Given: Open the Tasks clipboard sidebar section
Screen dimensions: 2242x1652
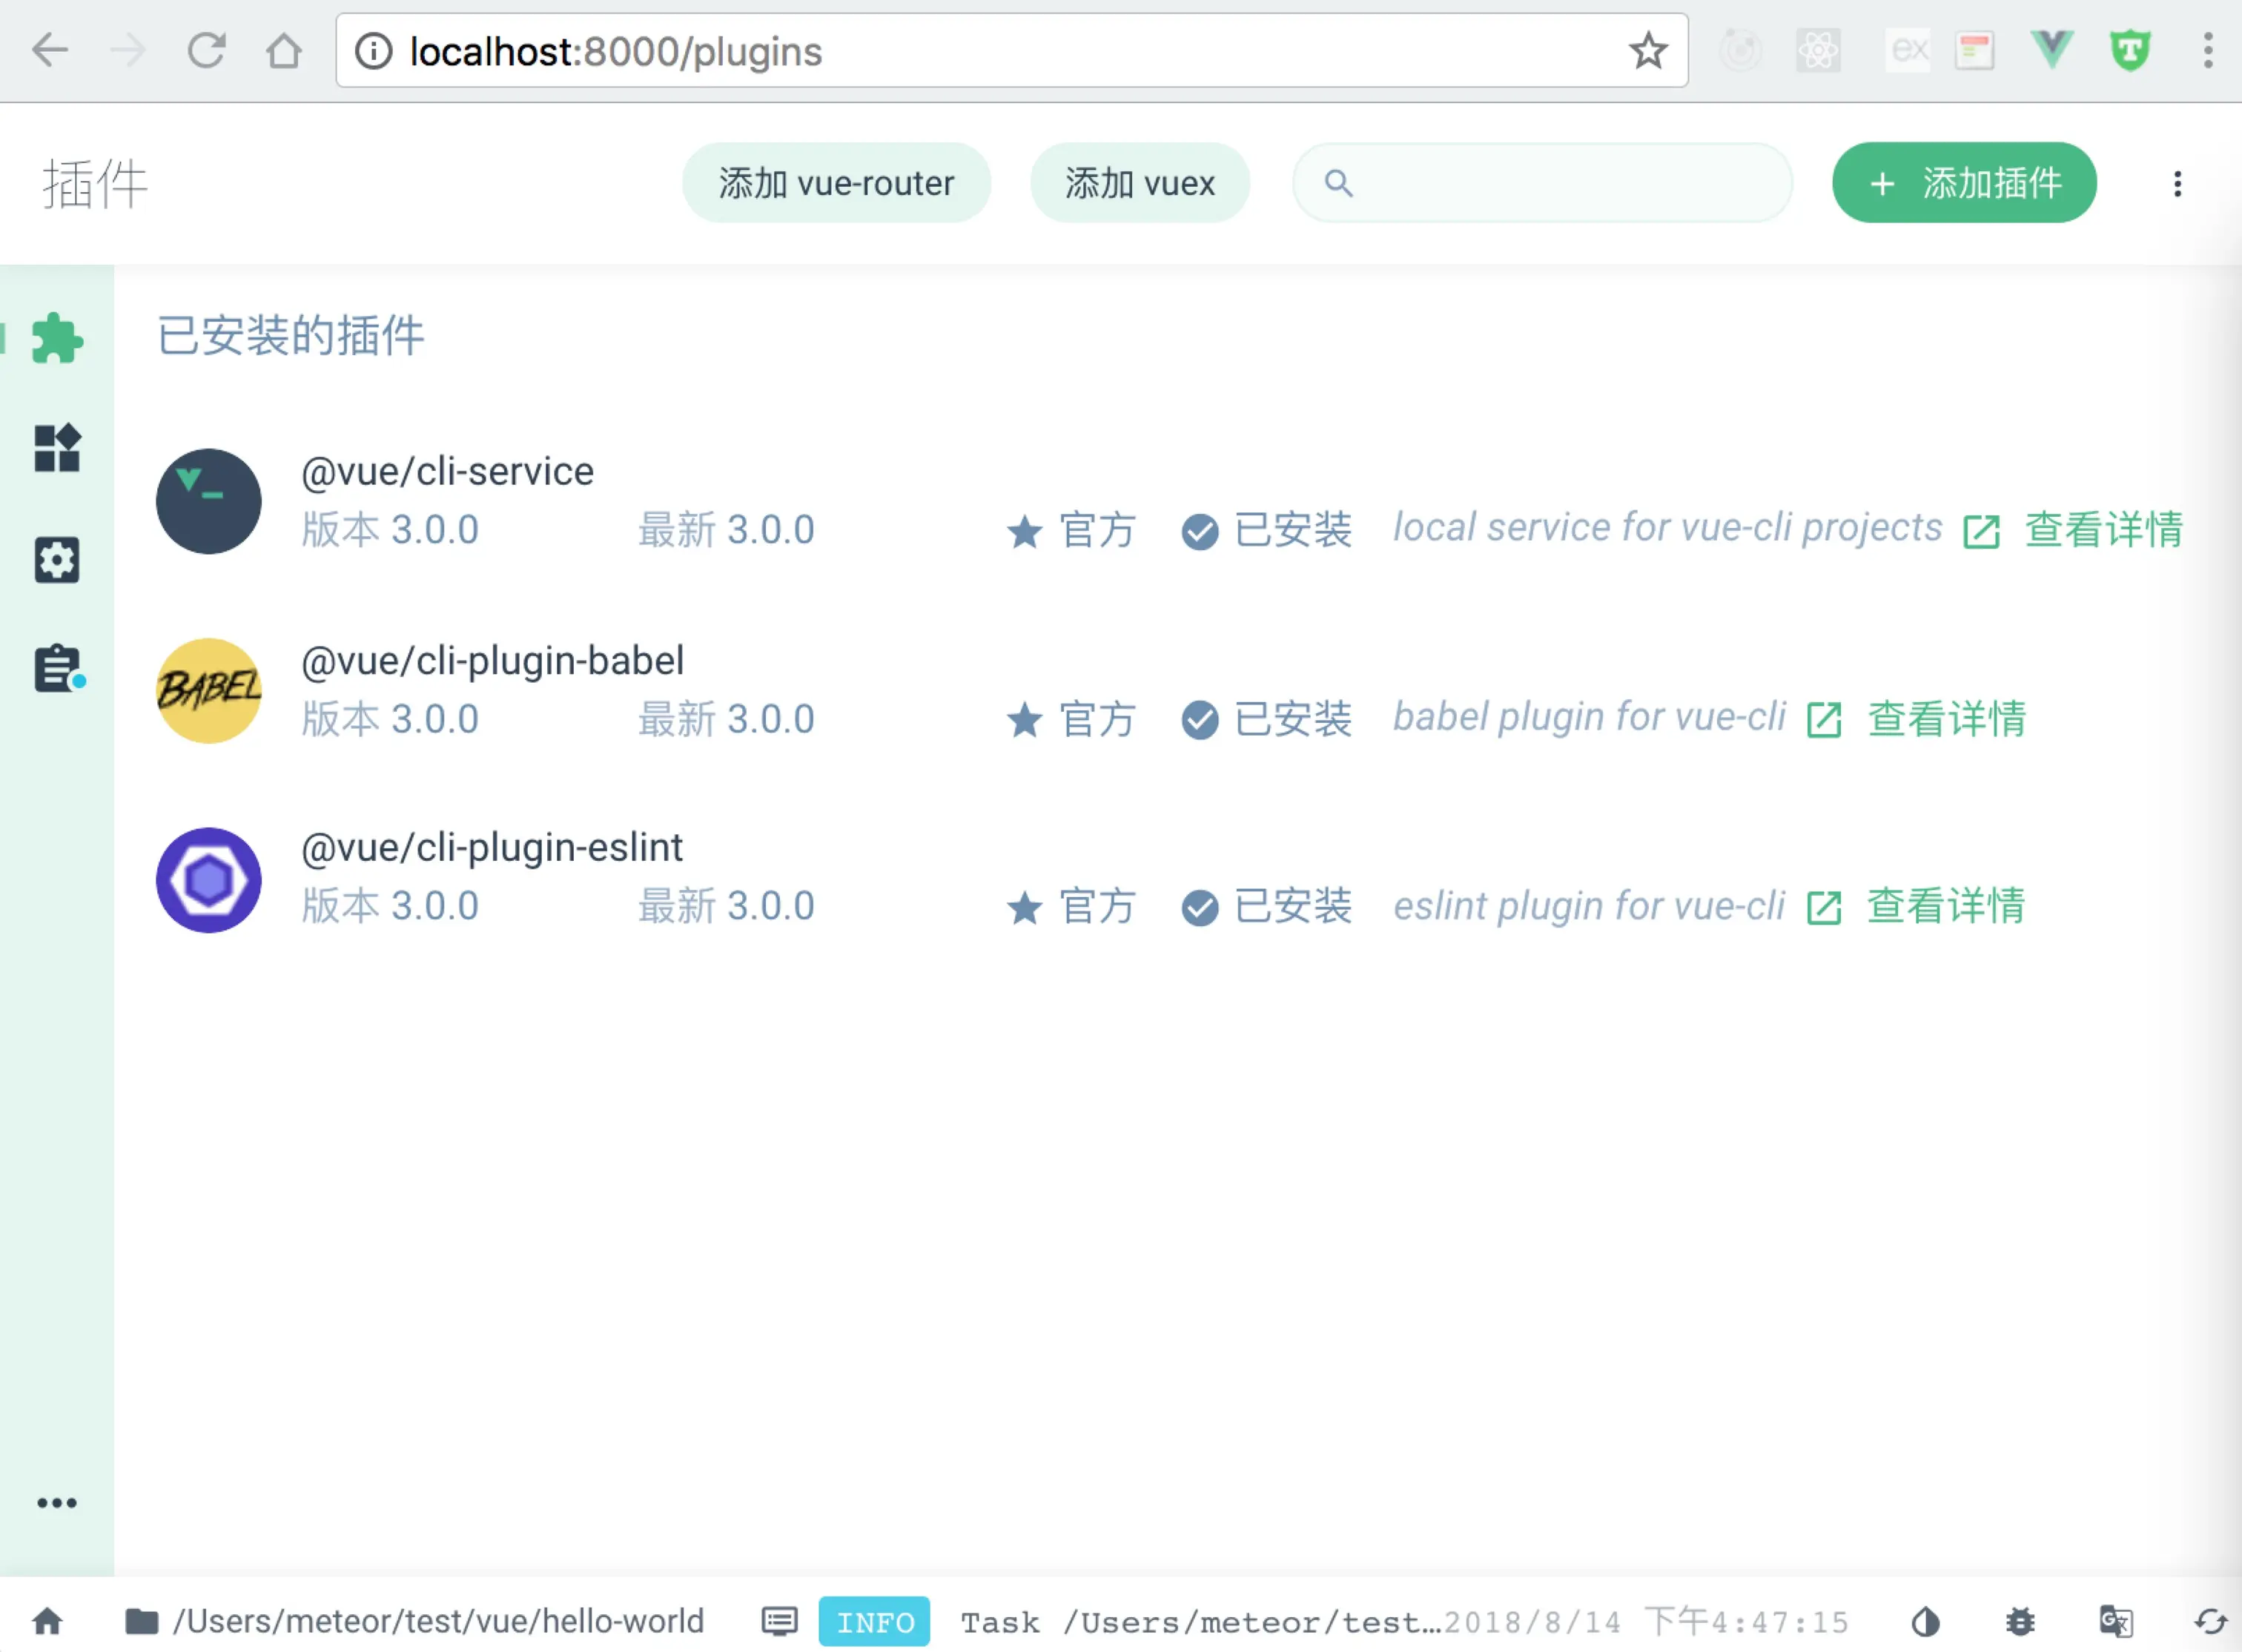Looking at the screenshot, I should pos(57,668).
